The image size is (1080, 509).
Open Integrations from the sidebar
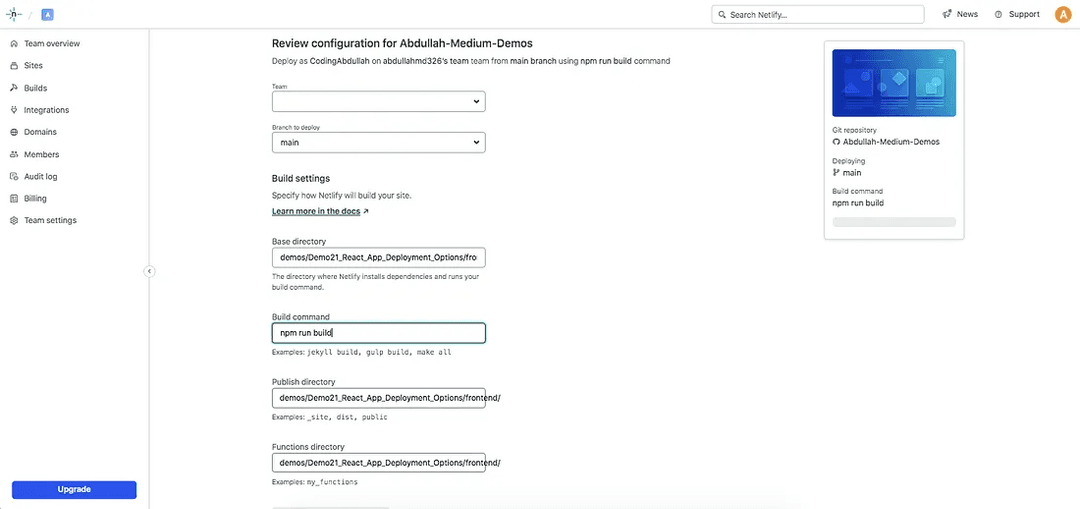[x=46, y=110]
